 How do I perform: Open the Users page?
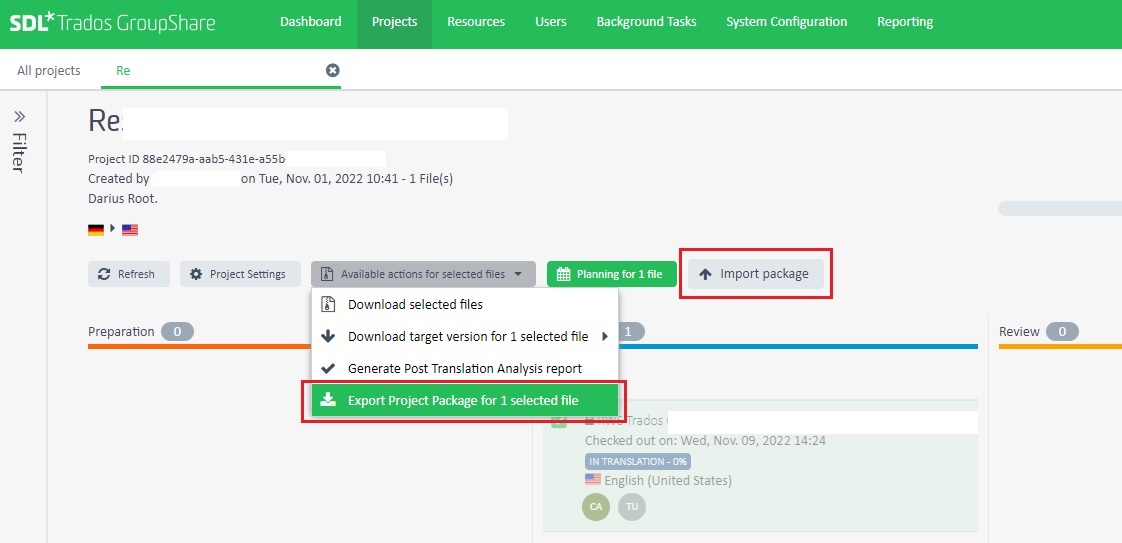coord(550,21)
